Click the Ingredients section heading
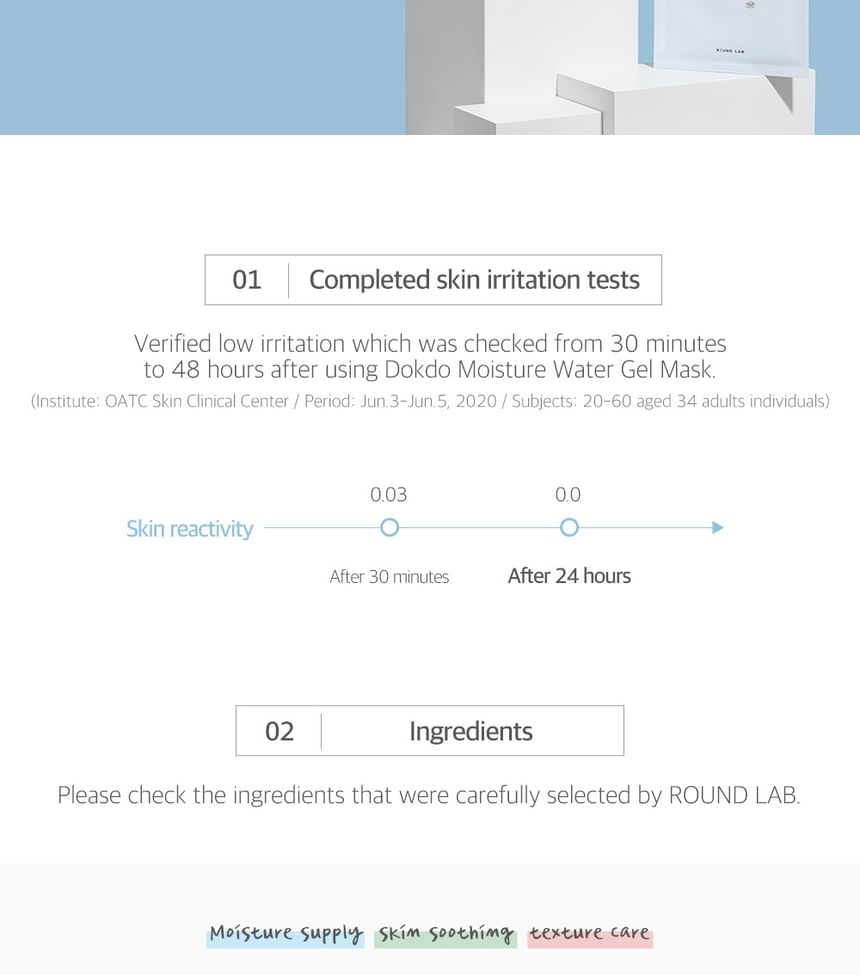This screenshot has height=975, width=860. [x=471, y=731]
